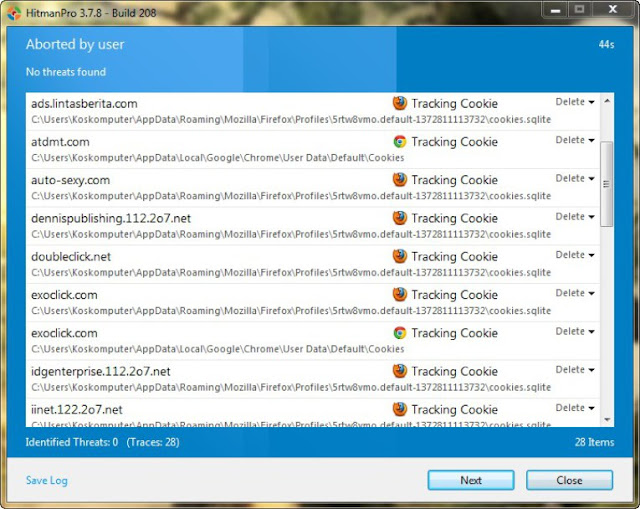Screen dimensions: 640x509
Task: Click Chrome icon in atdmt.com row
Action: pyautogui.click(x=400, y=141)
